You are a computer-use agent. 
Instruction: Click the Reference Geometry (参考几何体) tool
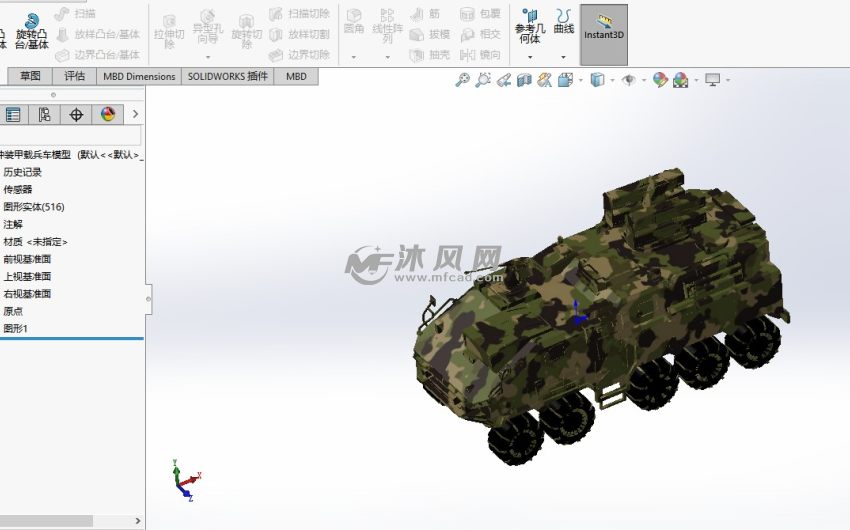click(x=530, y=27)
